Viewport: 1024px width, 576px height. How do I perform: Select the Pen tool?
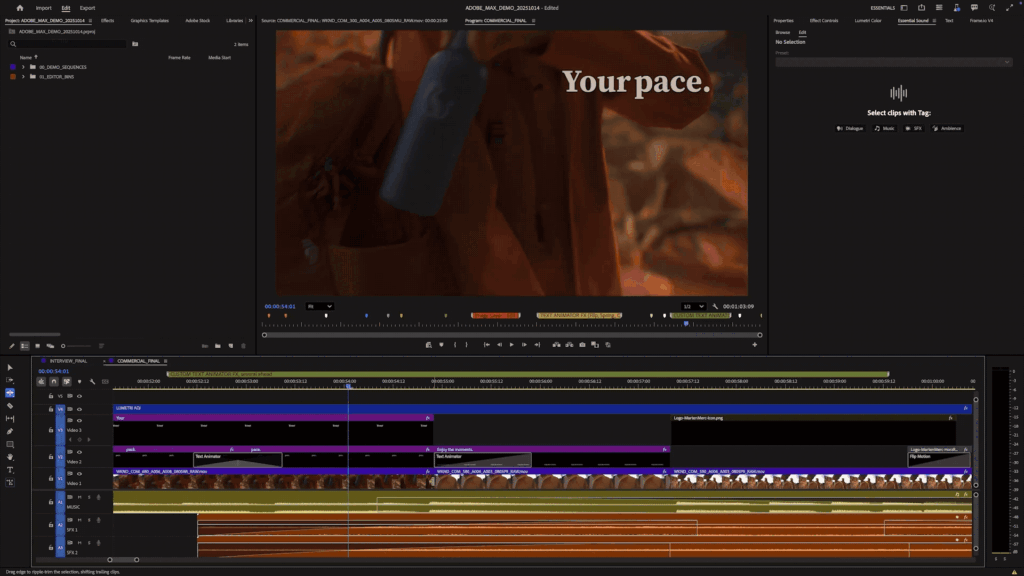[x=10, y=431]
